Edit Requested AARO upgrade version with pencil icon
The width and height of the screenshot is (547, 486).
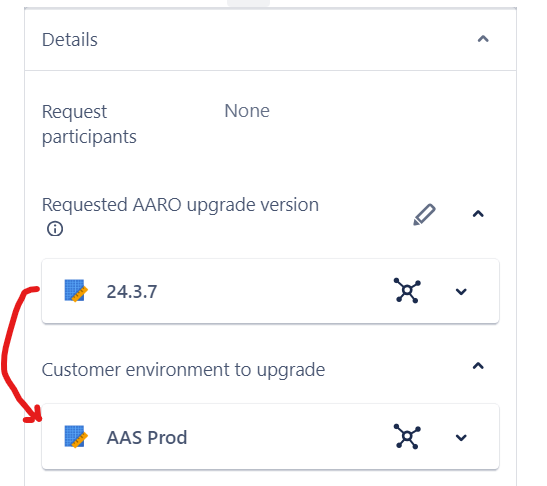pyautogui.click(x=424, y=214)
